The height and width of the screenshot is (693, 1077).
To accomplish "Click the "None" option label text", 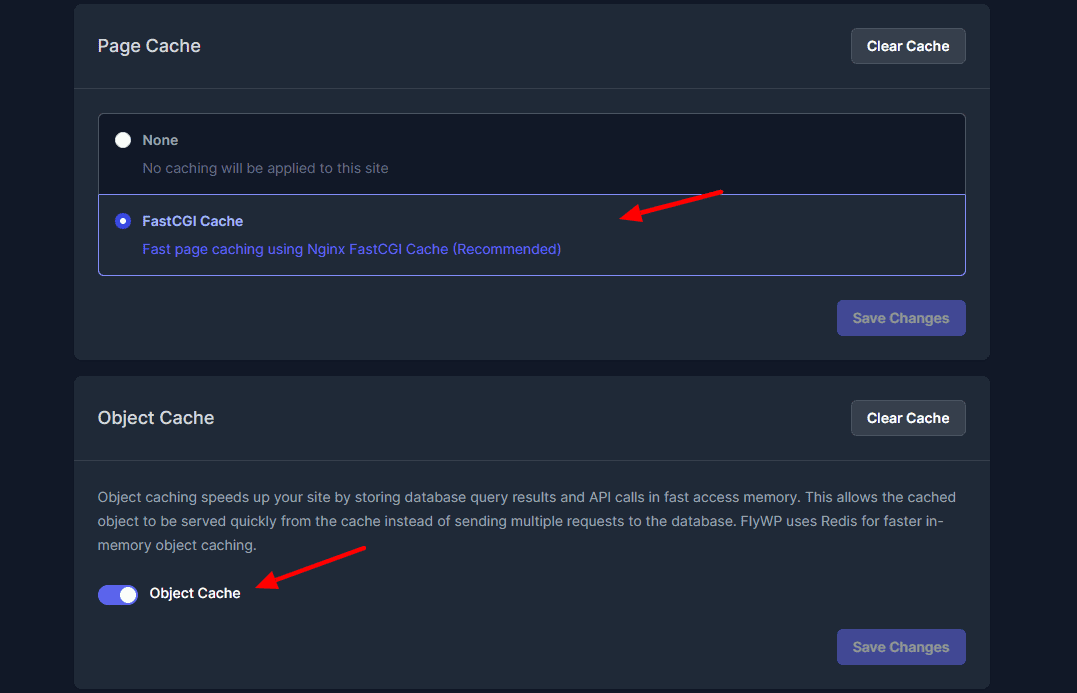I will 160,140.
